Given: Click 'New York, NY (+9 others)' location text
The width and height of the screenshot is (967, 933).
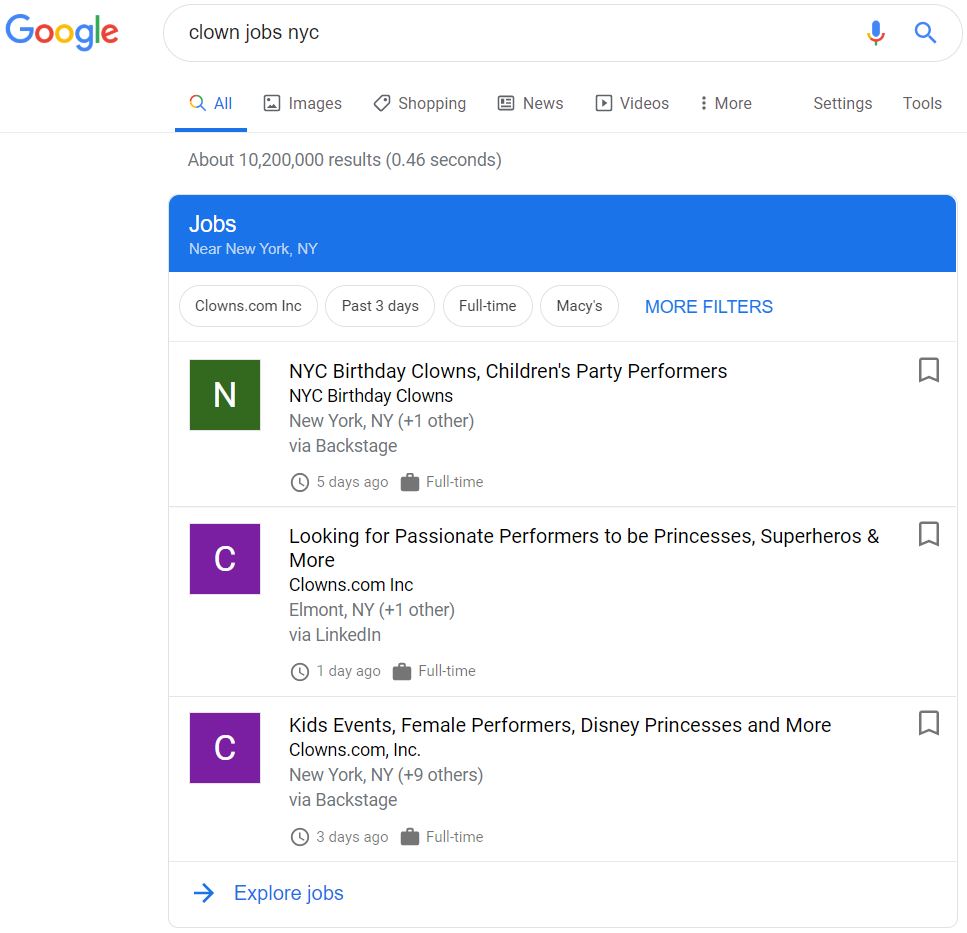Looking at the screenshot, I should pyautogui.click(x=386, y=775).
